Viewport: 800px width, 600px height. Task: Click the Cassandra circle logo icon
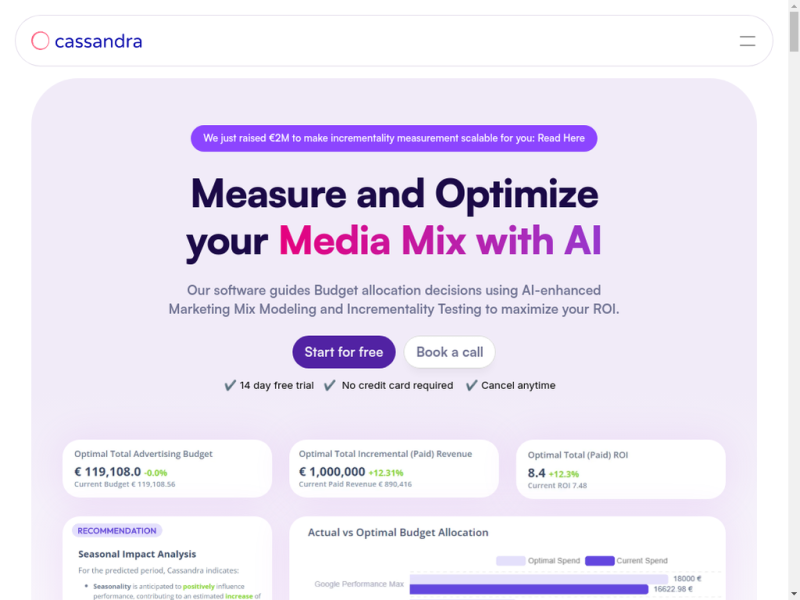pos(40,41)
